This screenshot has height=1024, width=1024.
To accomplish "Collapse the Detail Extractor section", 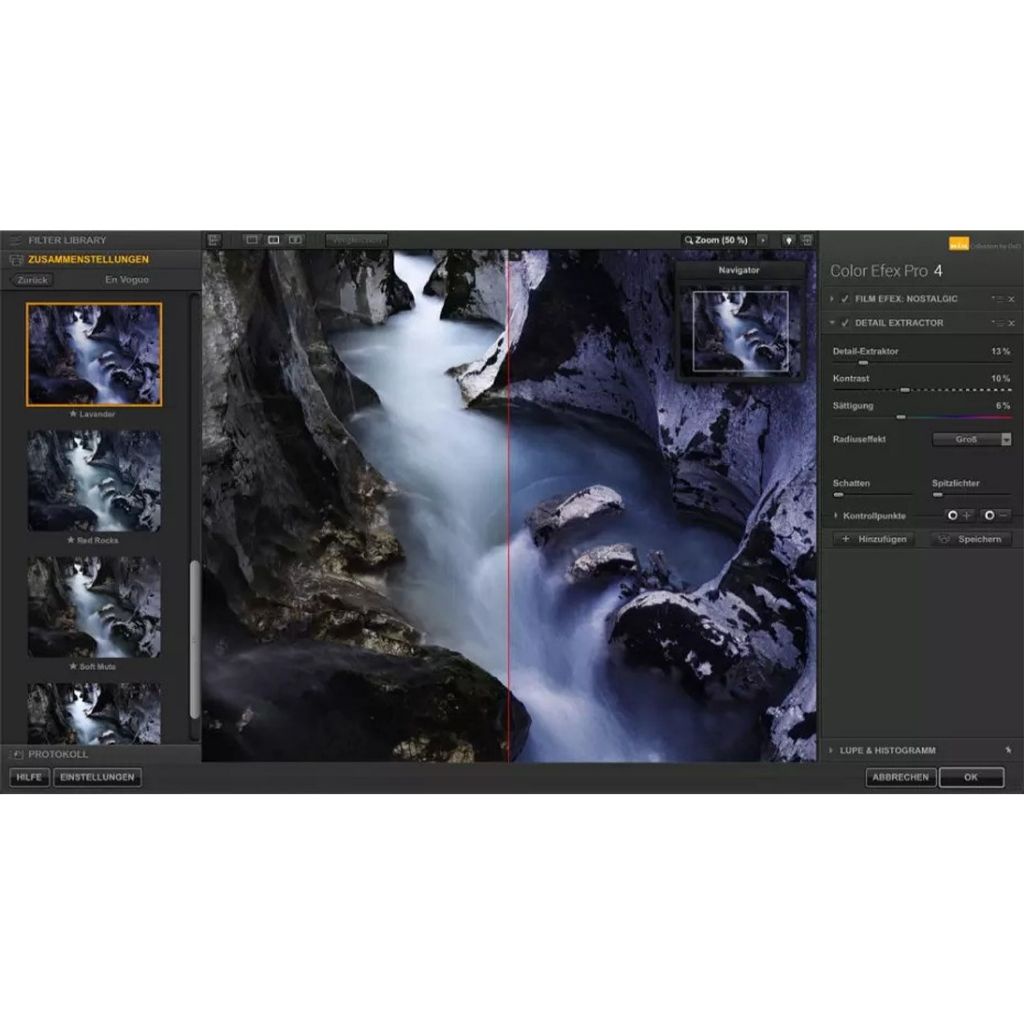I will point(832,323).
